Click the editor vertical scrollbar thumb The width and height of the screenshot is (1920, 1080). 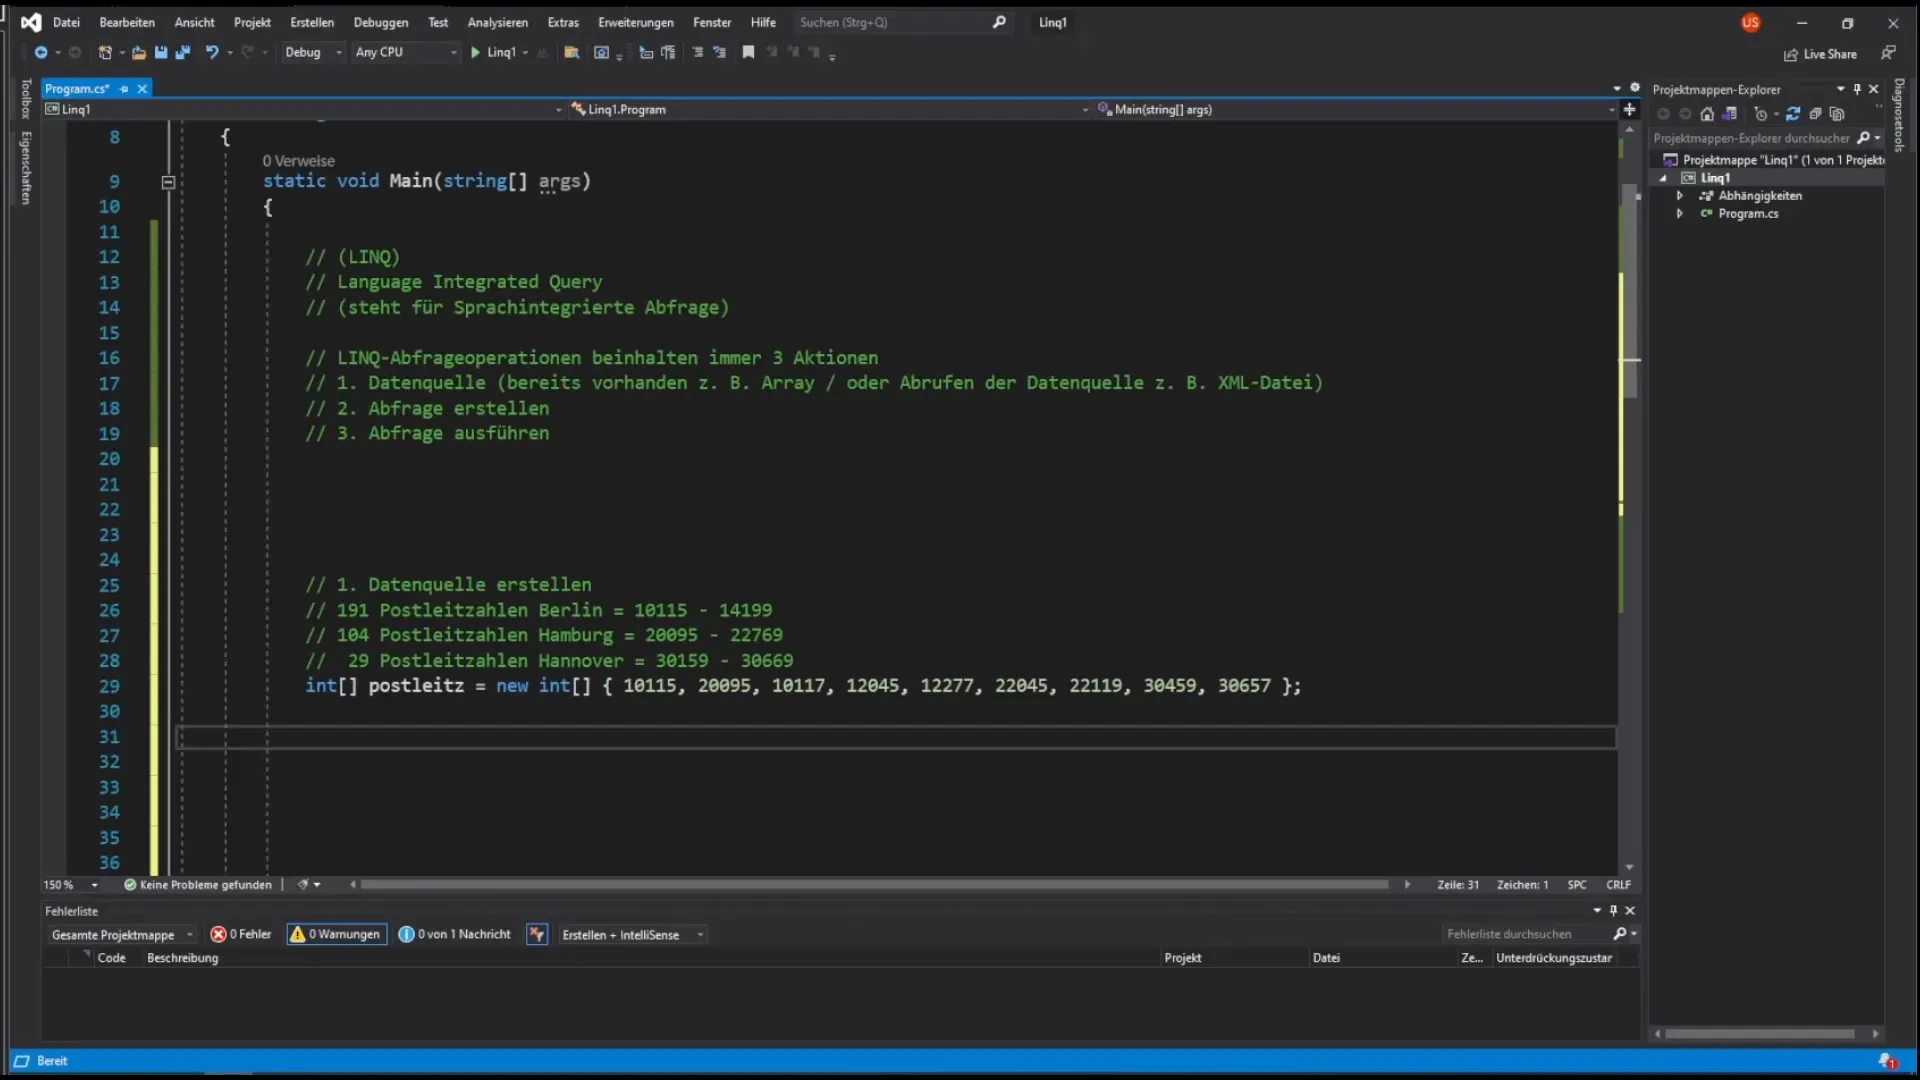(1630, 290)
